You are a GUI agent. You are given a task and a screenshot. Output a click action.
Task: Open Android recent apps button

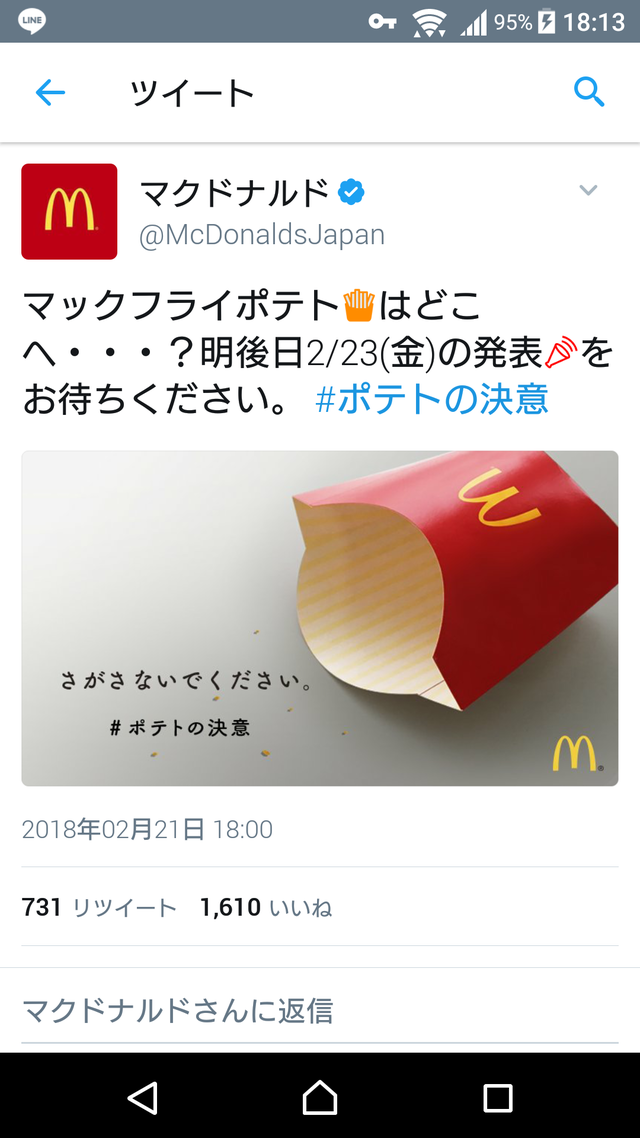(498, 1097)
